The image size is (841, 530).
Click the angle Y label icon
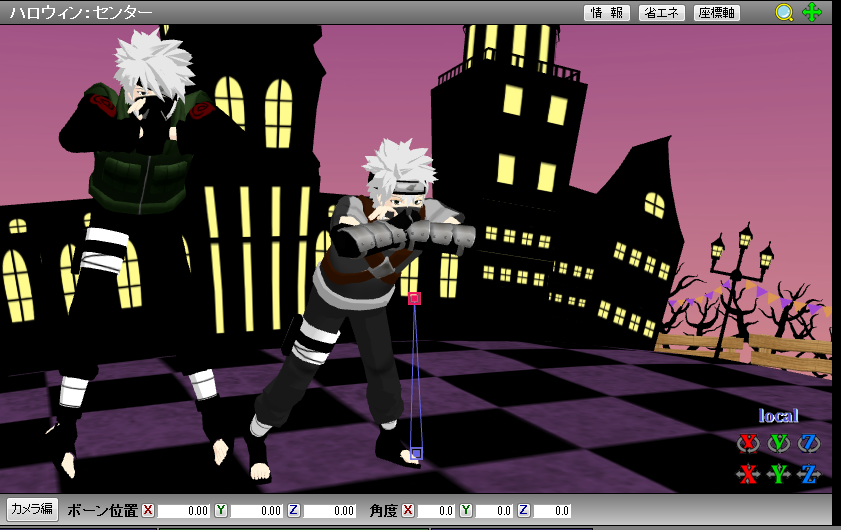pos(466,510)
